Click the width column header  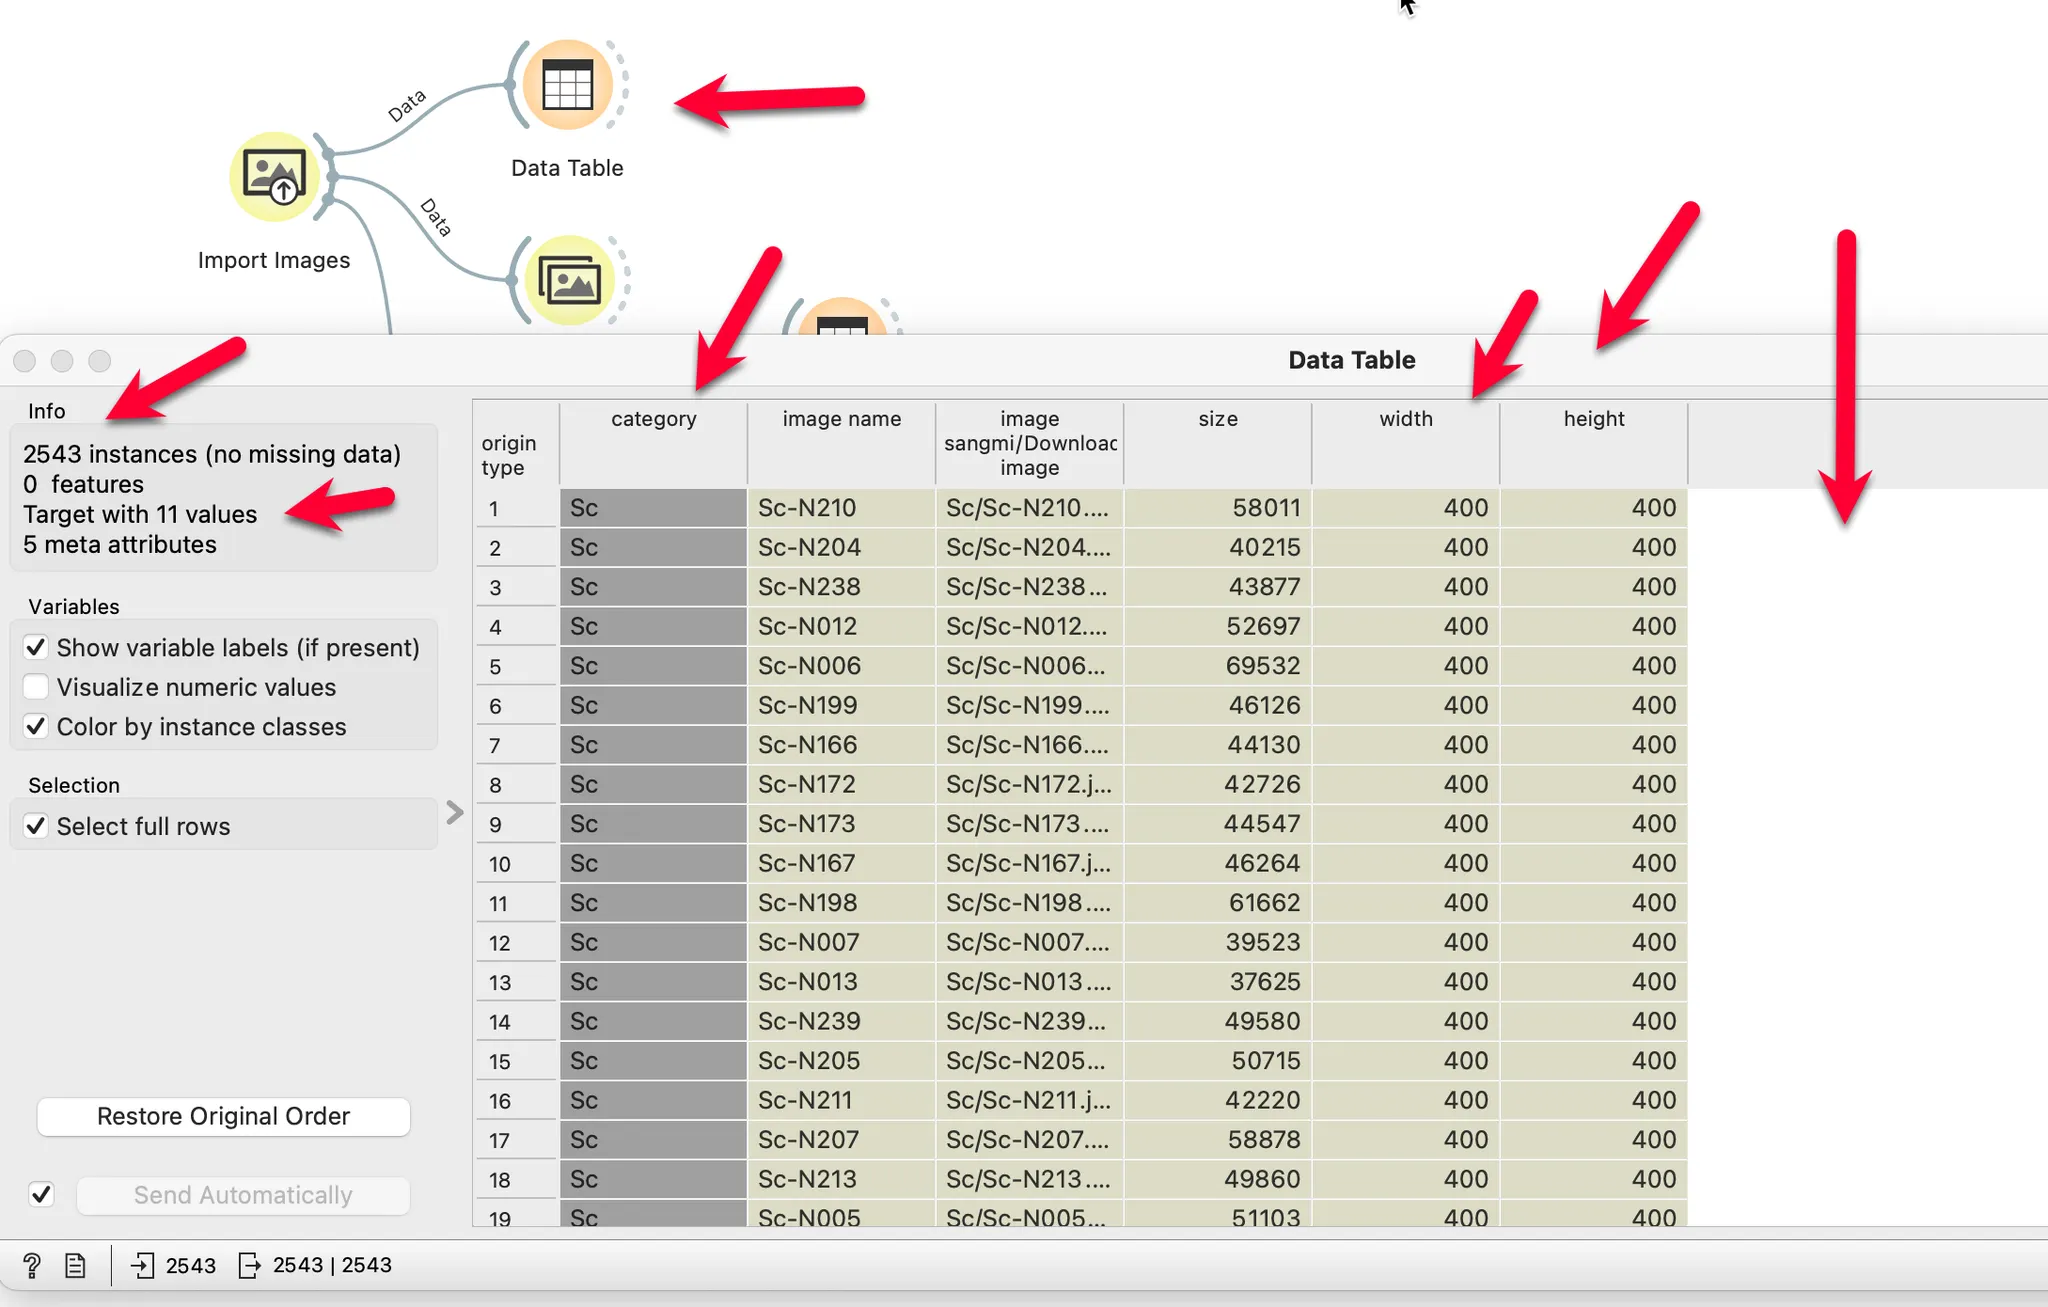point(1405,420)
